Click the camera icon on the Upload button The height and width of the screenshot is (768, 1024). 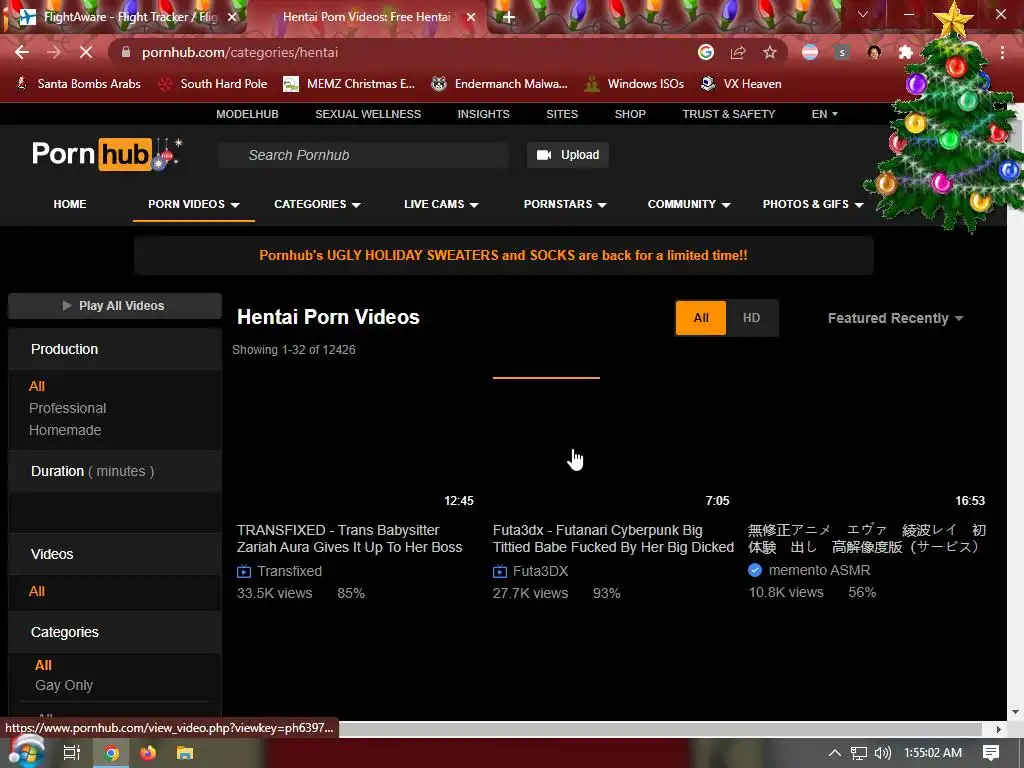coord(544,155)
